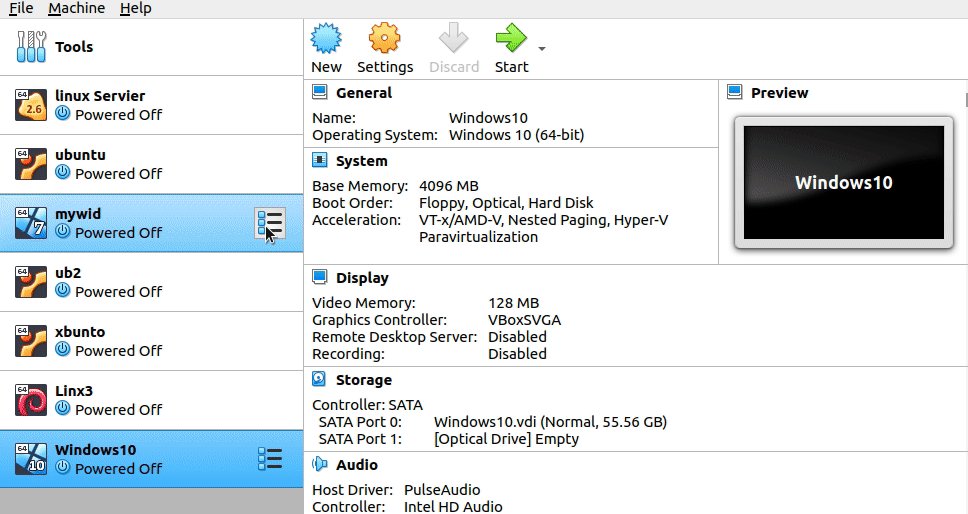Click the VBoxSVGA graphics controller value
Viewport: 968px width, 514px height.
click(524, 320)
